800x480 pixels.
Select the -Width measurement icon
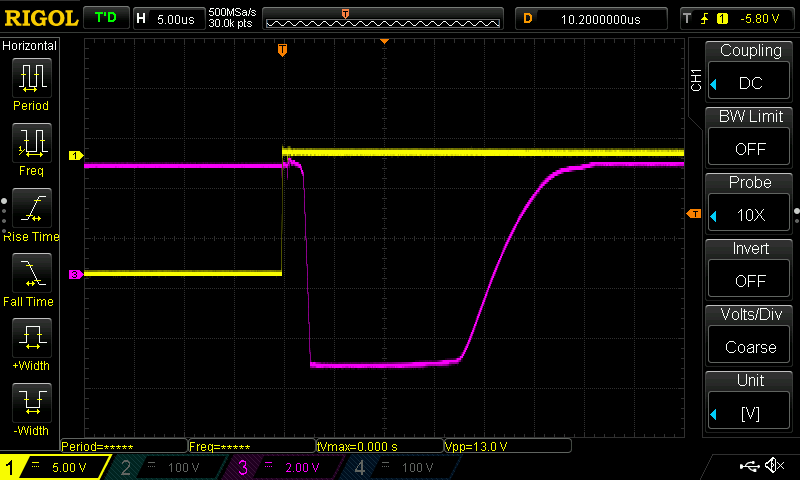pos(32,402)
